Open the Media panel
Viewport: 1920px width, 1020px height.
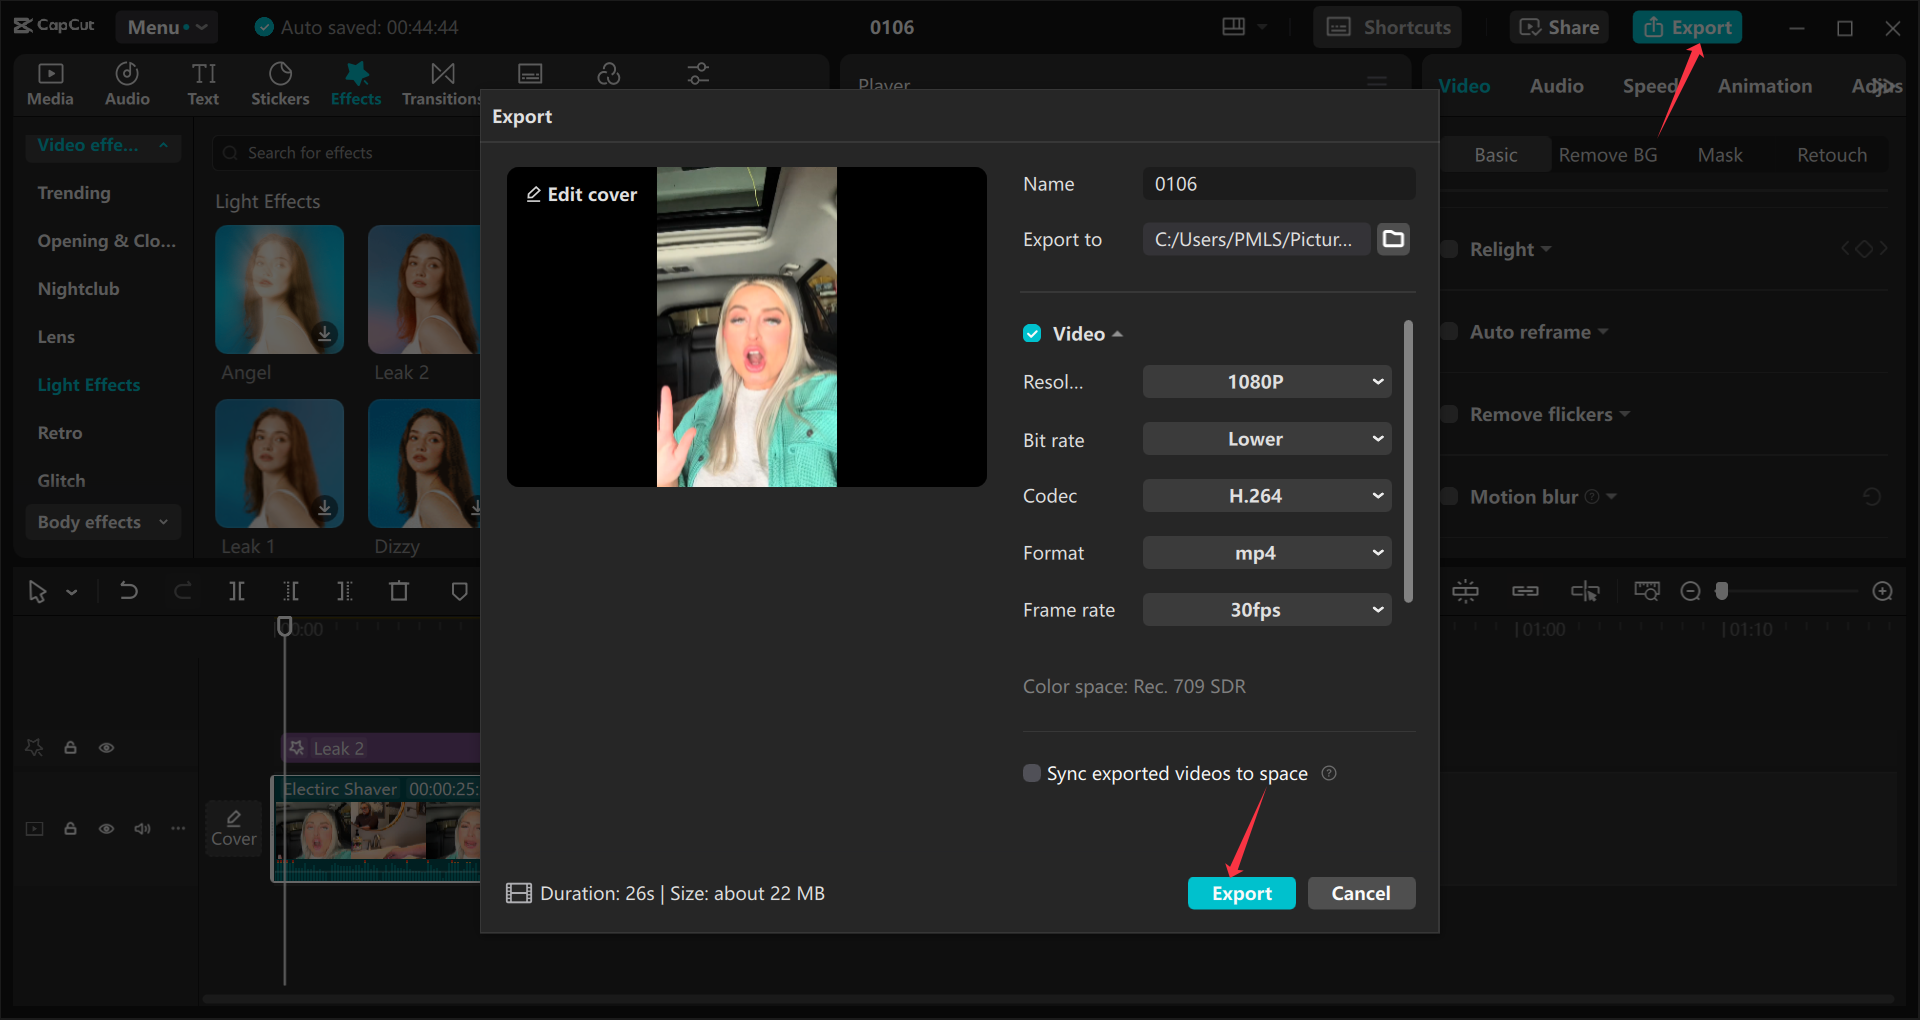pos(50,82)
